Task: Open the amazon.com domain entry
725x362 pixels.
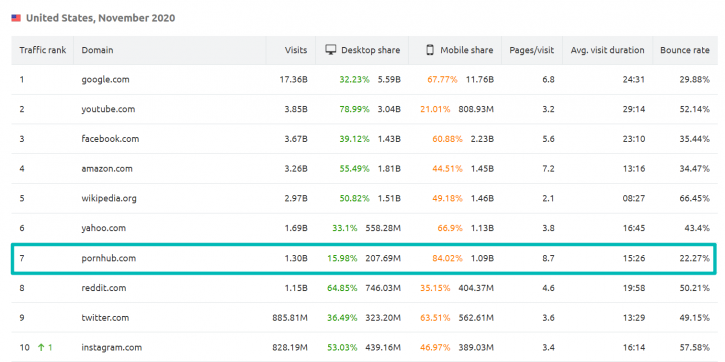Action: coord(107,168)
